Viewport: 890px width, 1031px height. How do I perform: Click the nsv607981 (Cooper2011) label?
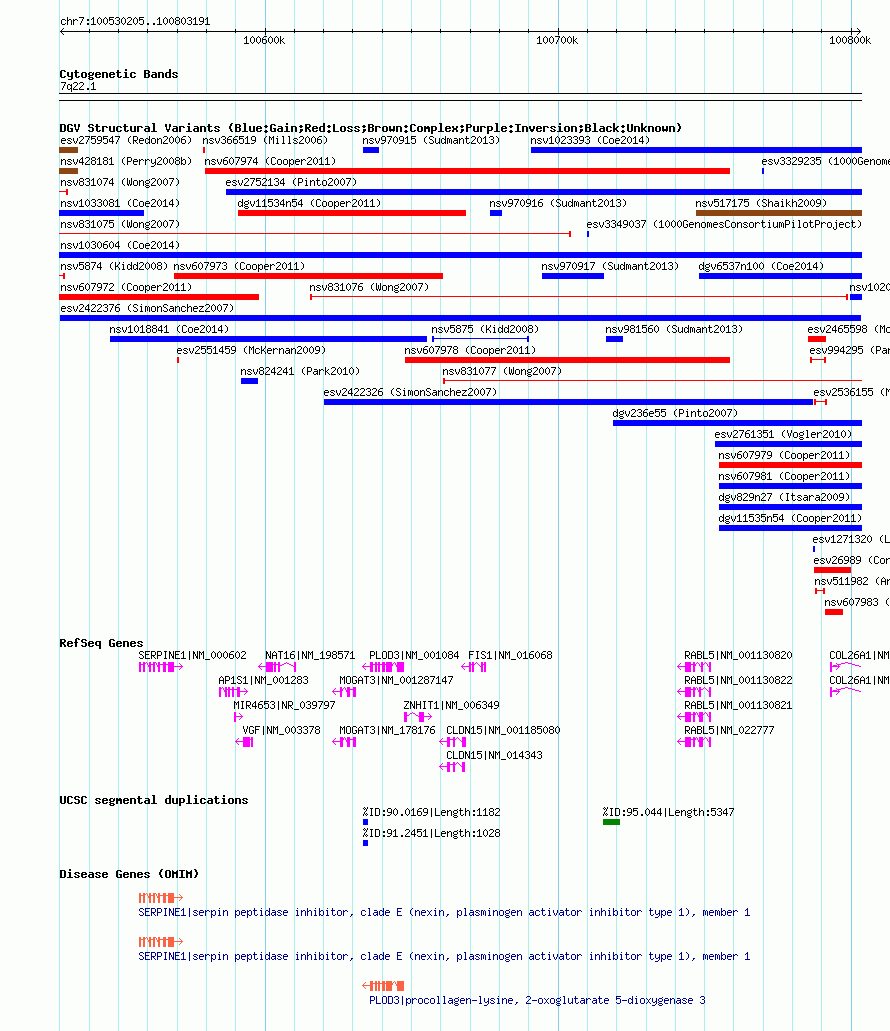click(784, 477)
